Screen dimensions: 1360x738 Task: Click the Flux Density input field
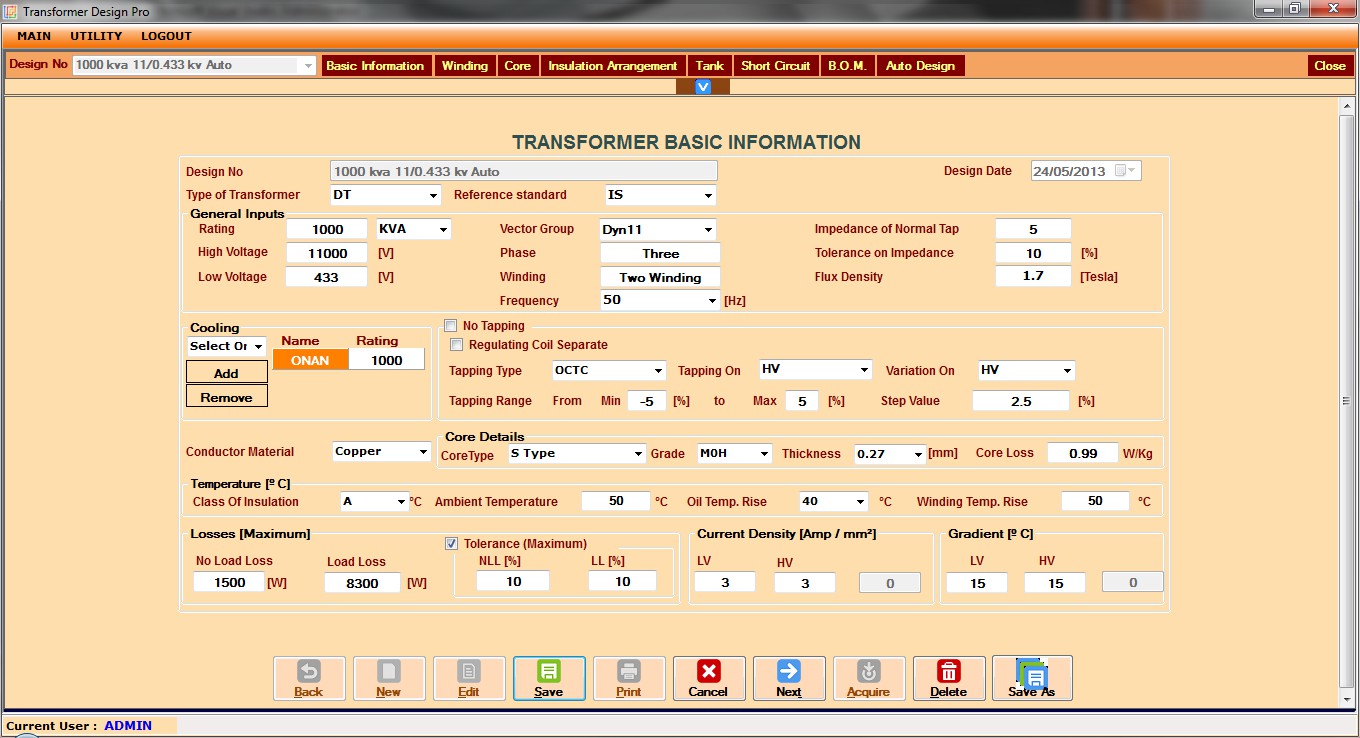click(x=1033, y=276)
